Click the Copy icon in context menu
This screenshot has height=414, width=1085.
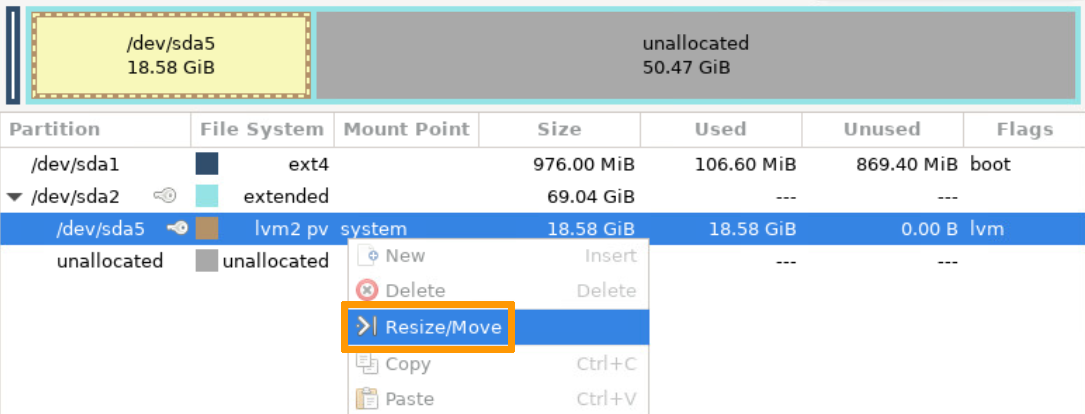tap(367, 364)
